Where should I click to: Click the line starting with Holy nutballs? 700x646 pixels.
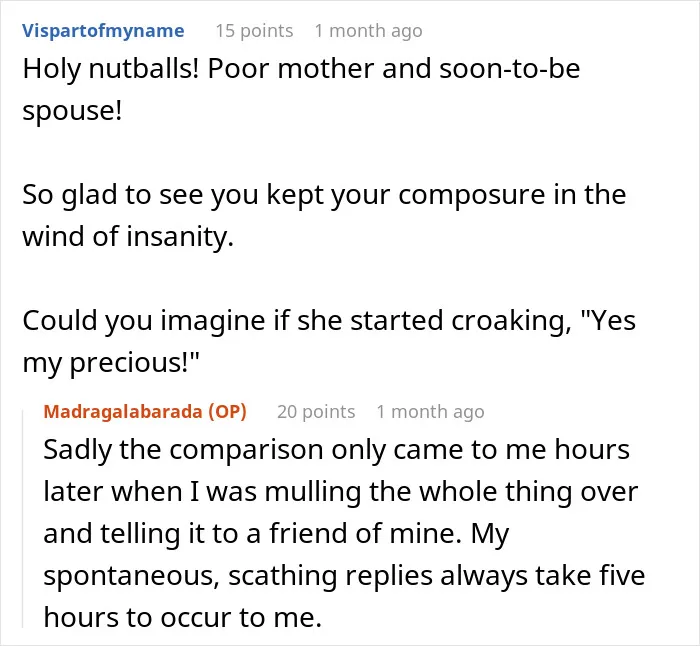pyautogui.click(x=301, y=69)
